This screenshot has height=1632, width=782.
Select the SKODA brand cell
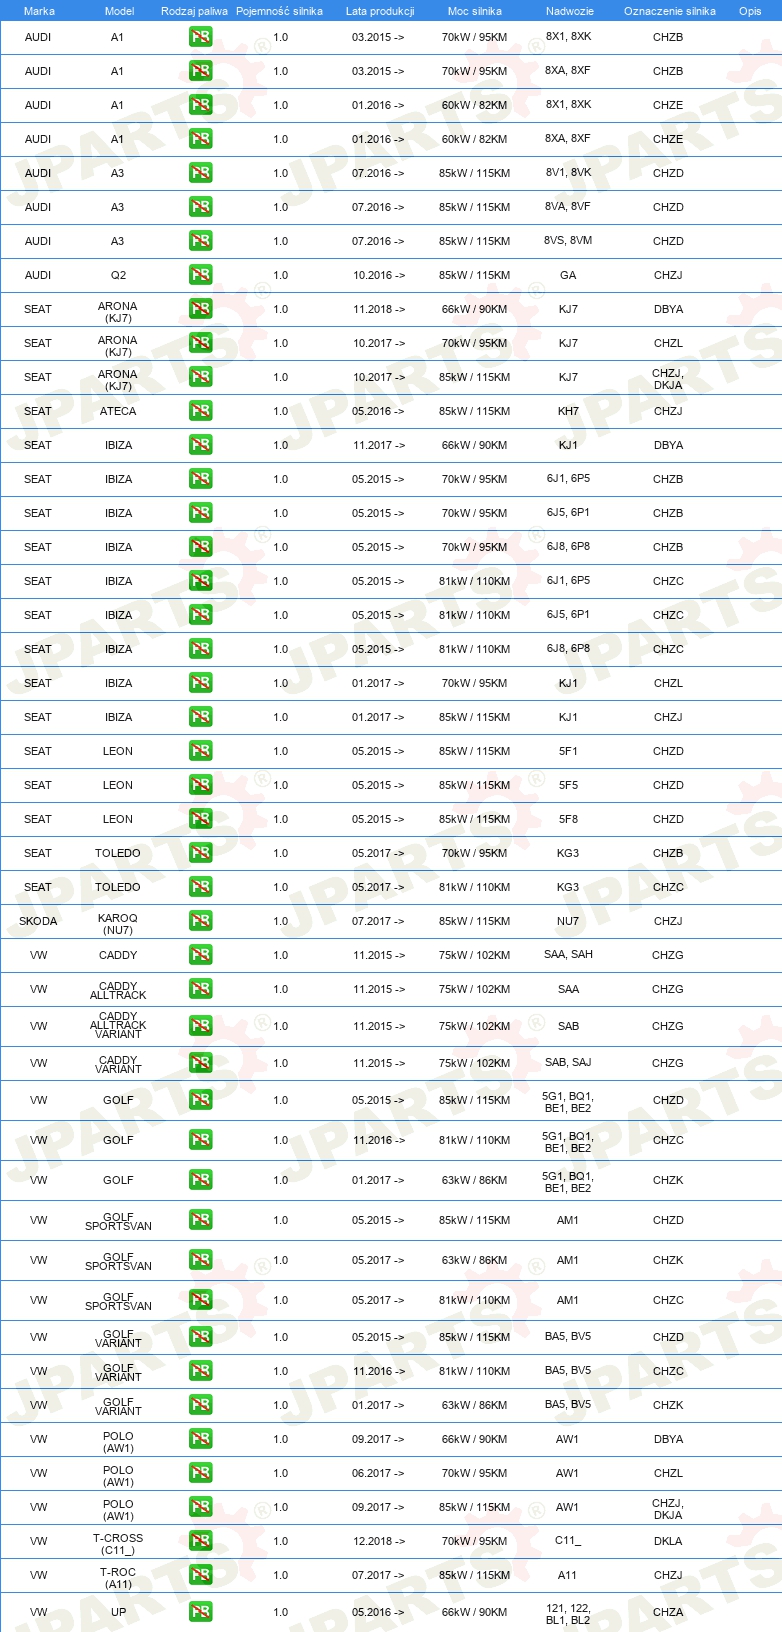coord(38,921)
